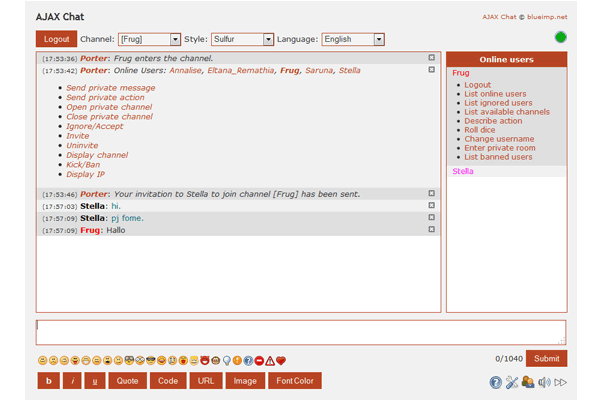Mute chat sounds with the speaker icon
The image size is (600, 400).
point(544,382)
